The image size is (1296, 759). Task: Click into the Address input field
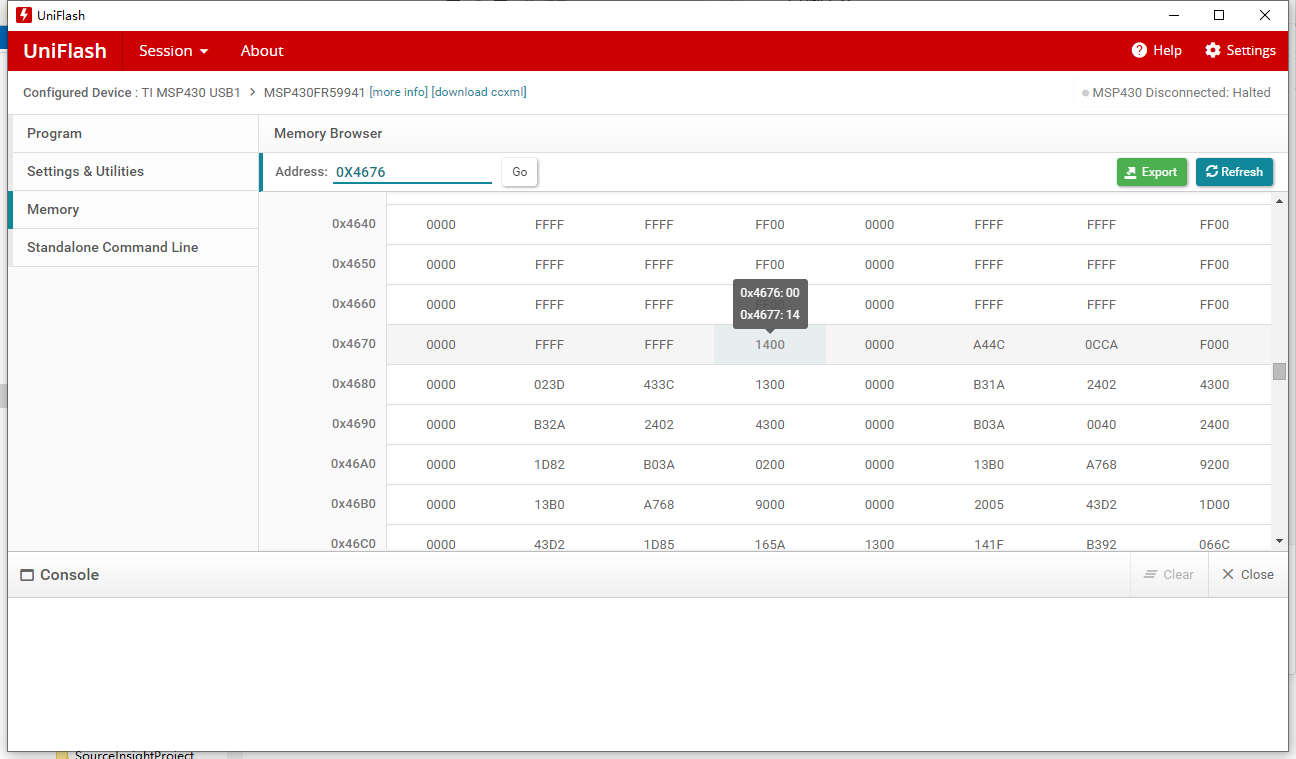412,172
